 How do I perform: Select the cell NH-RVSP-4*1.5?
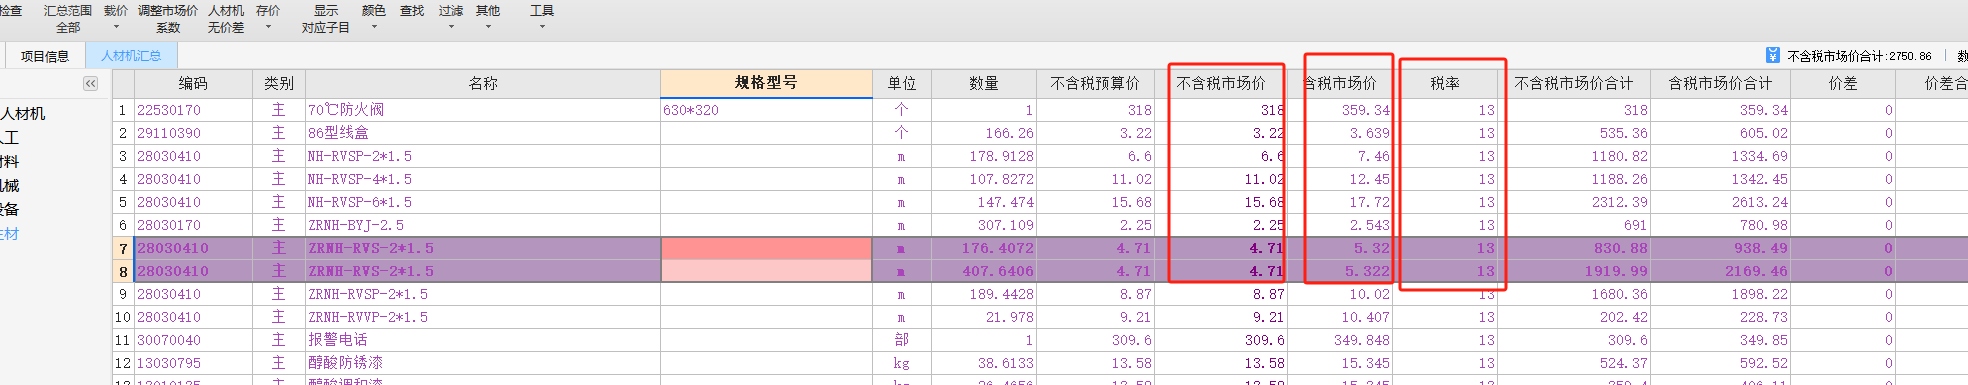point(483,179)
